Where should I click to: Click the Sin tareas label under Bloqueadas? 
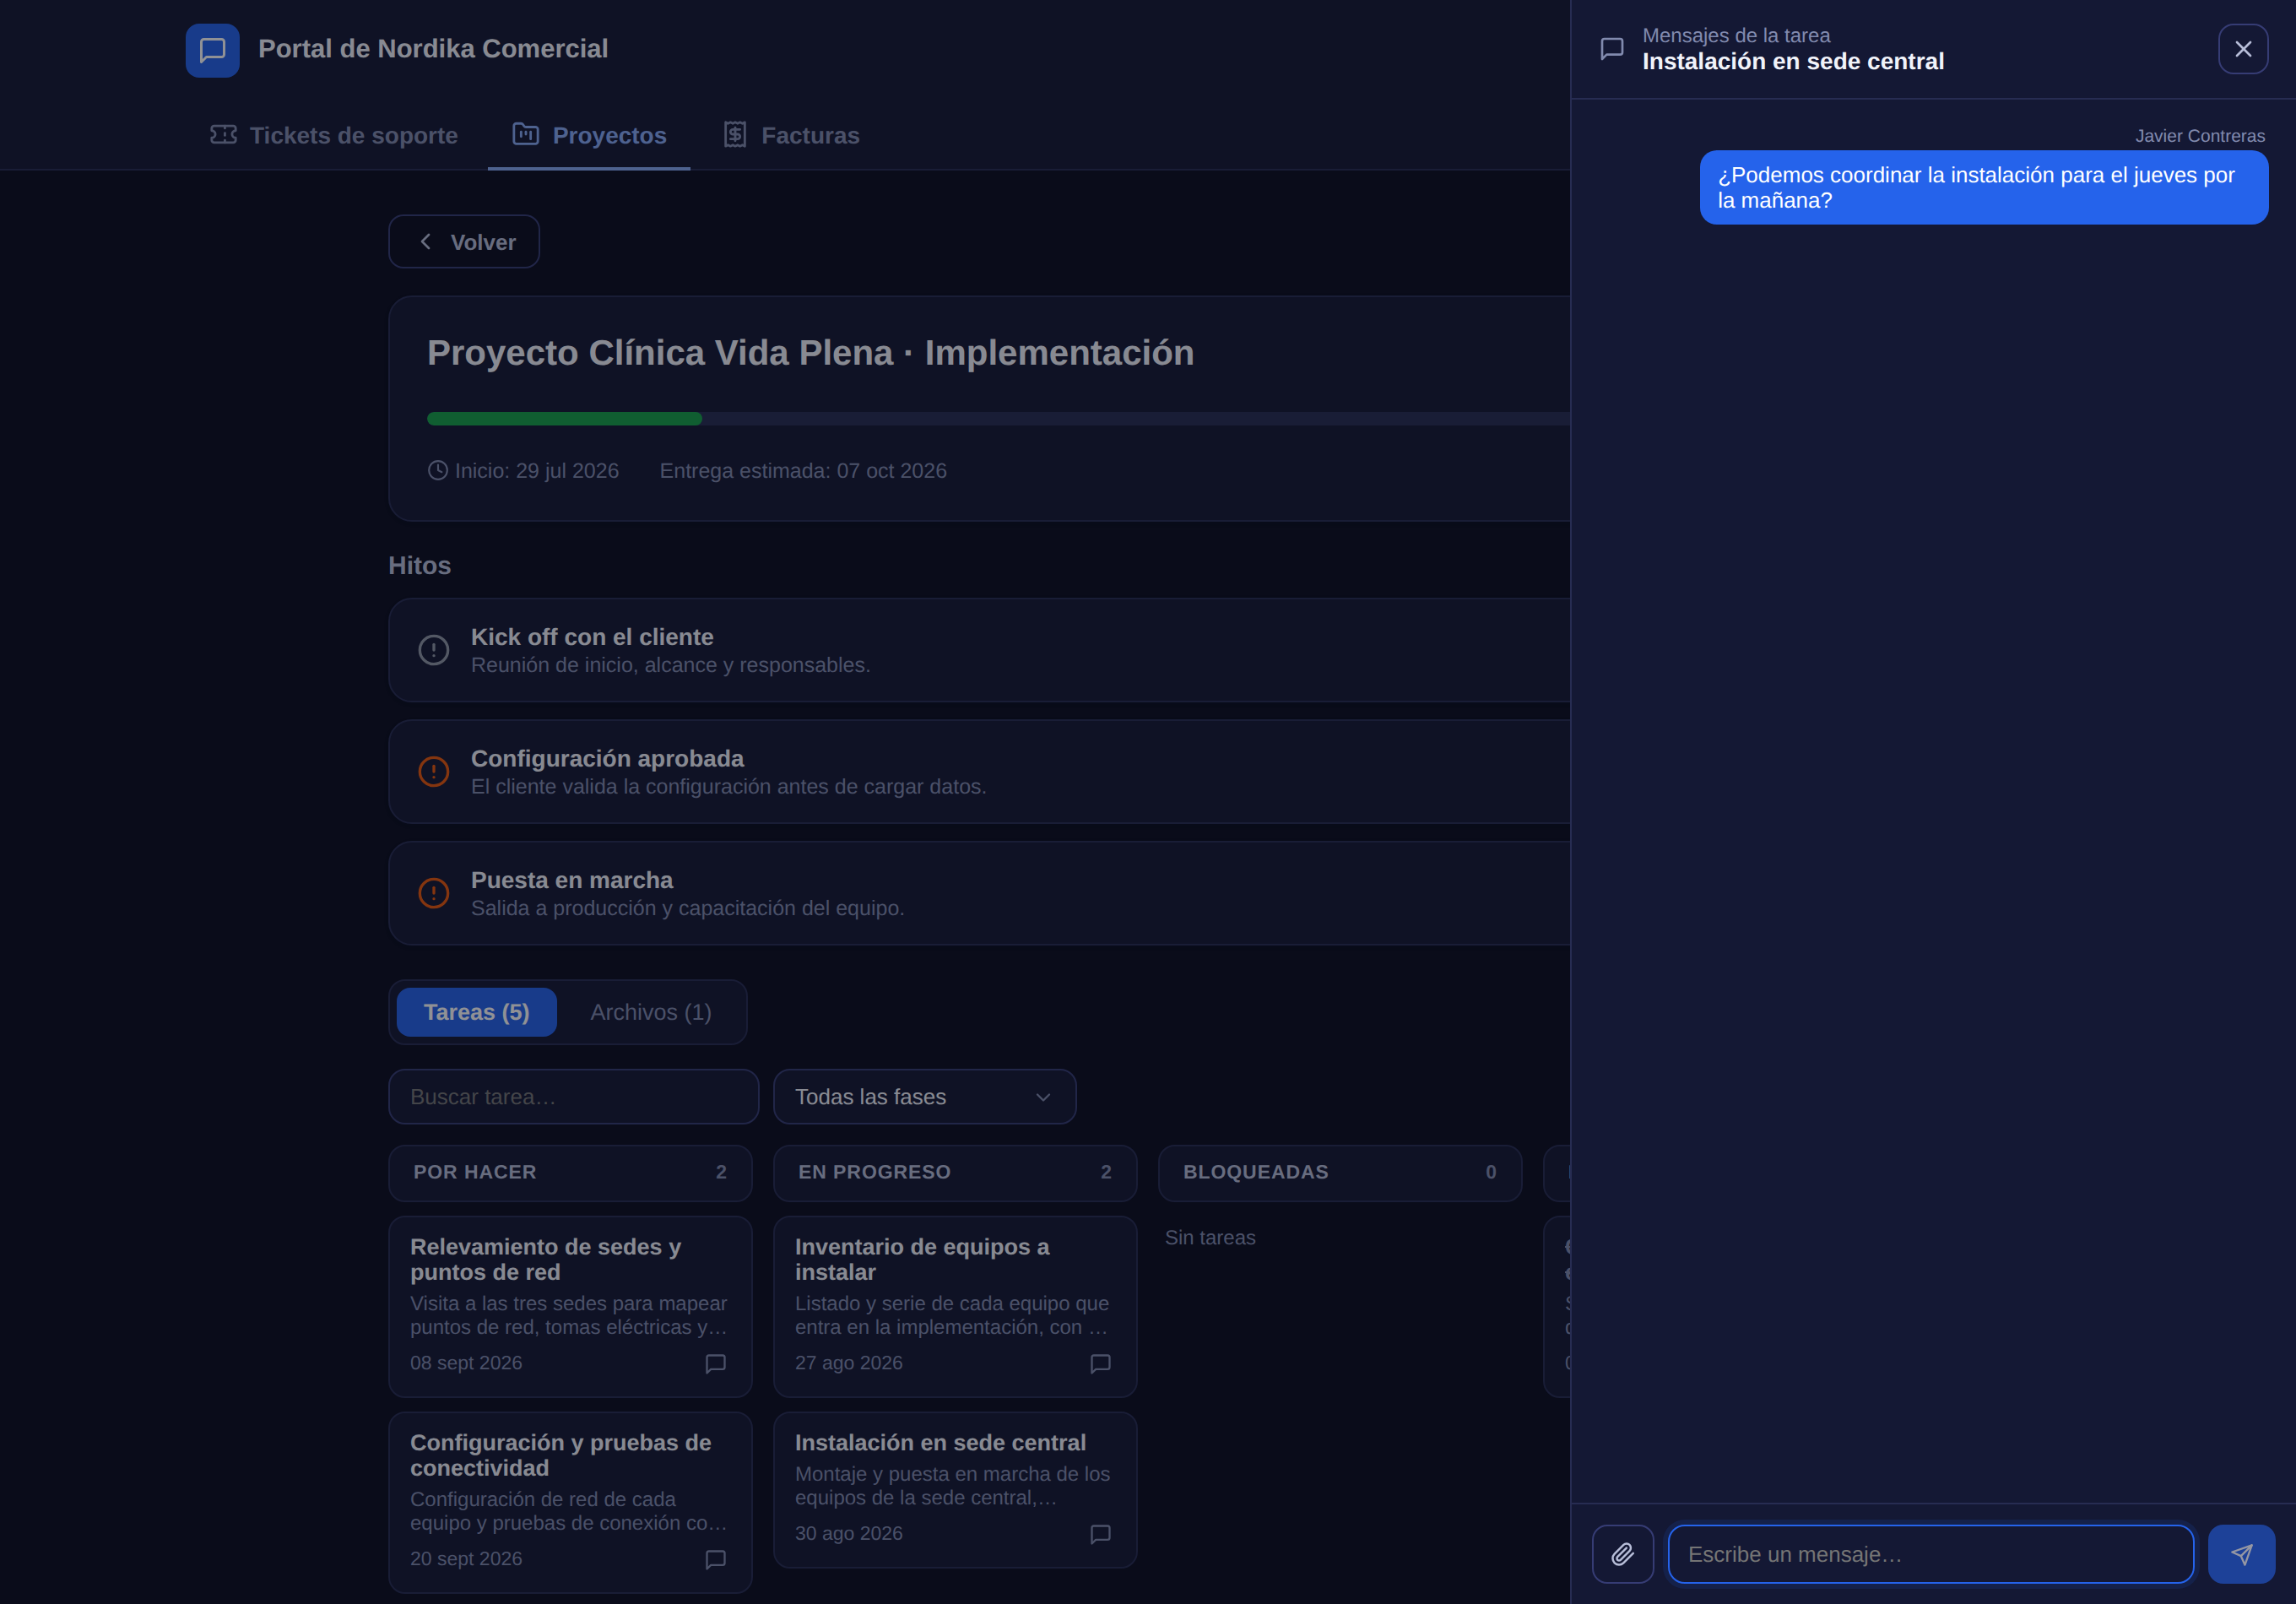[x=1210, y=1238]
